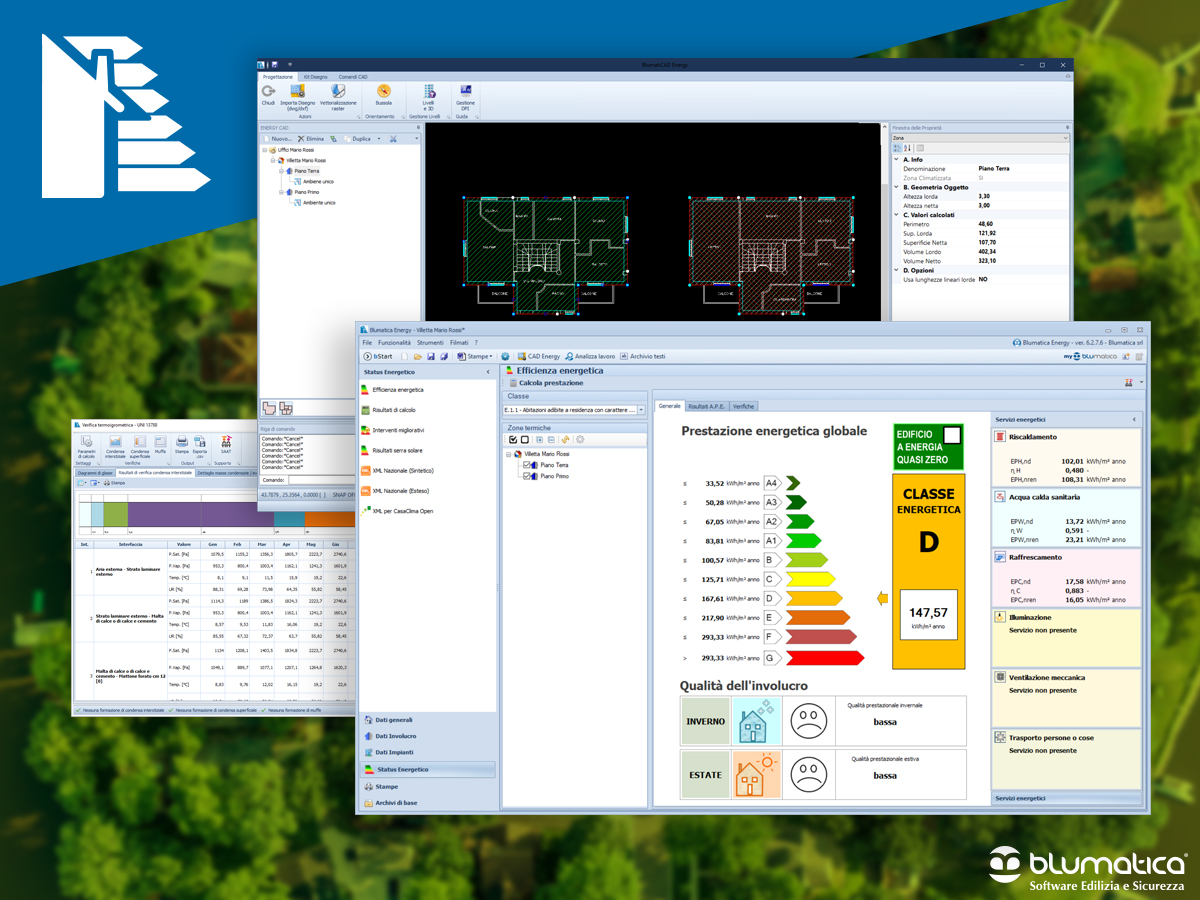This screenshot has height=900, width=1200.
Task: Select Condensa superficiale verification icon
Action: (x=140, y=441)
